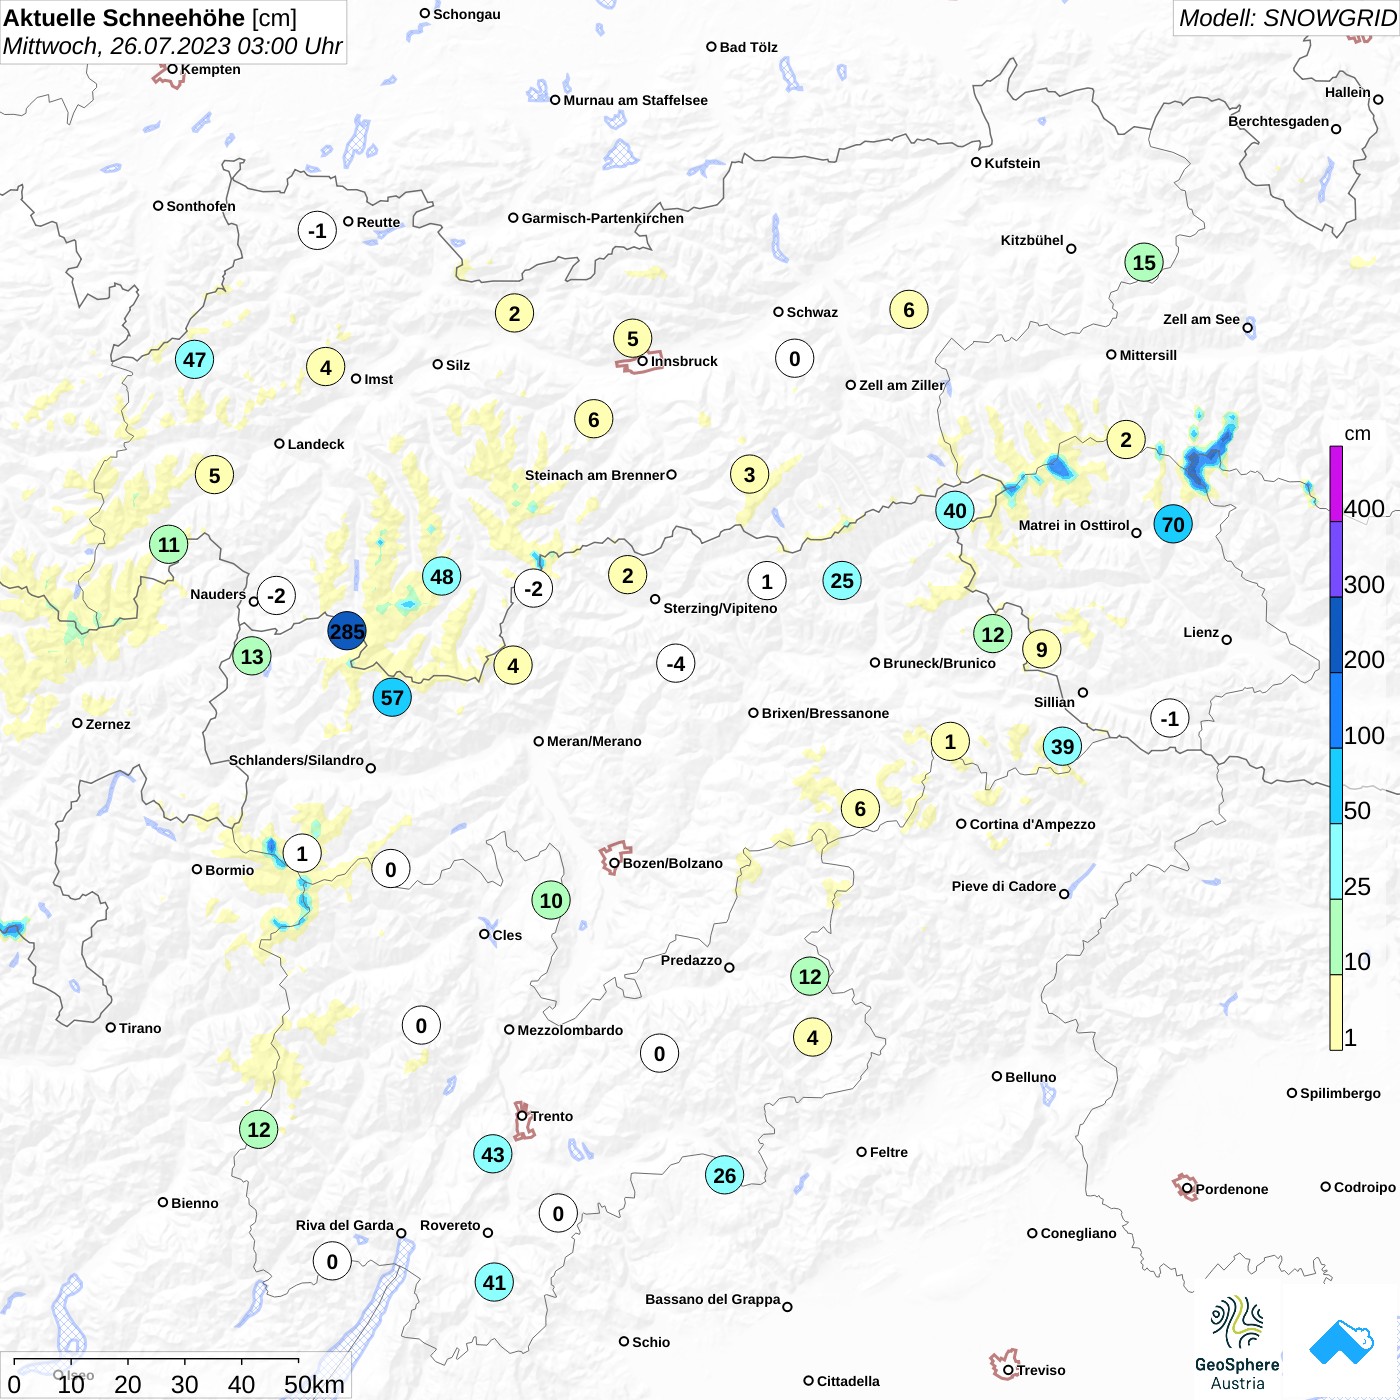The height and width of the screenshot is (1400, 1400).
Task: Click the 'Meran/Merano' town label
Action: (x=594, y=741)
